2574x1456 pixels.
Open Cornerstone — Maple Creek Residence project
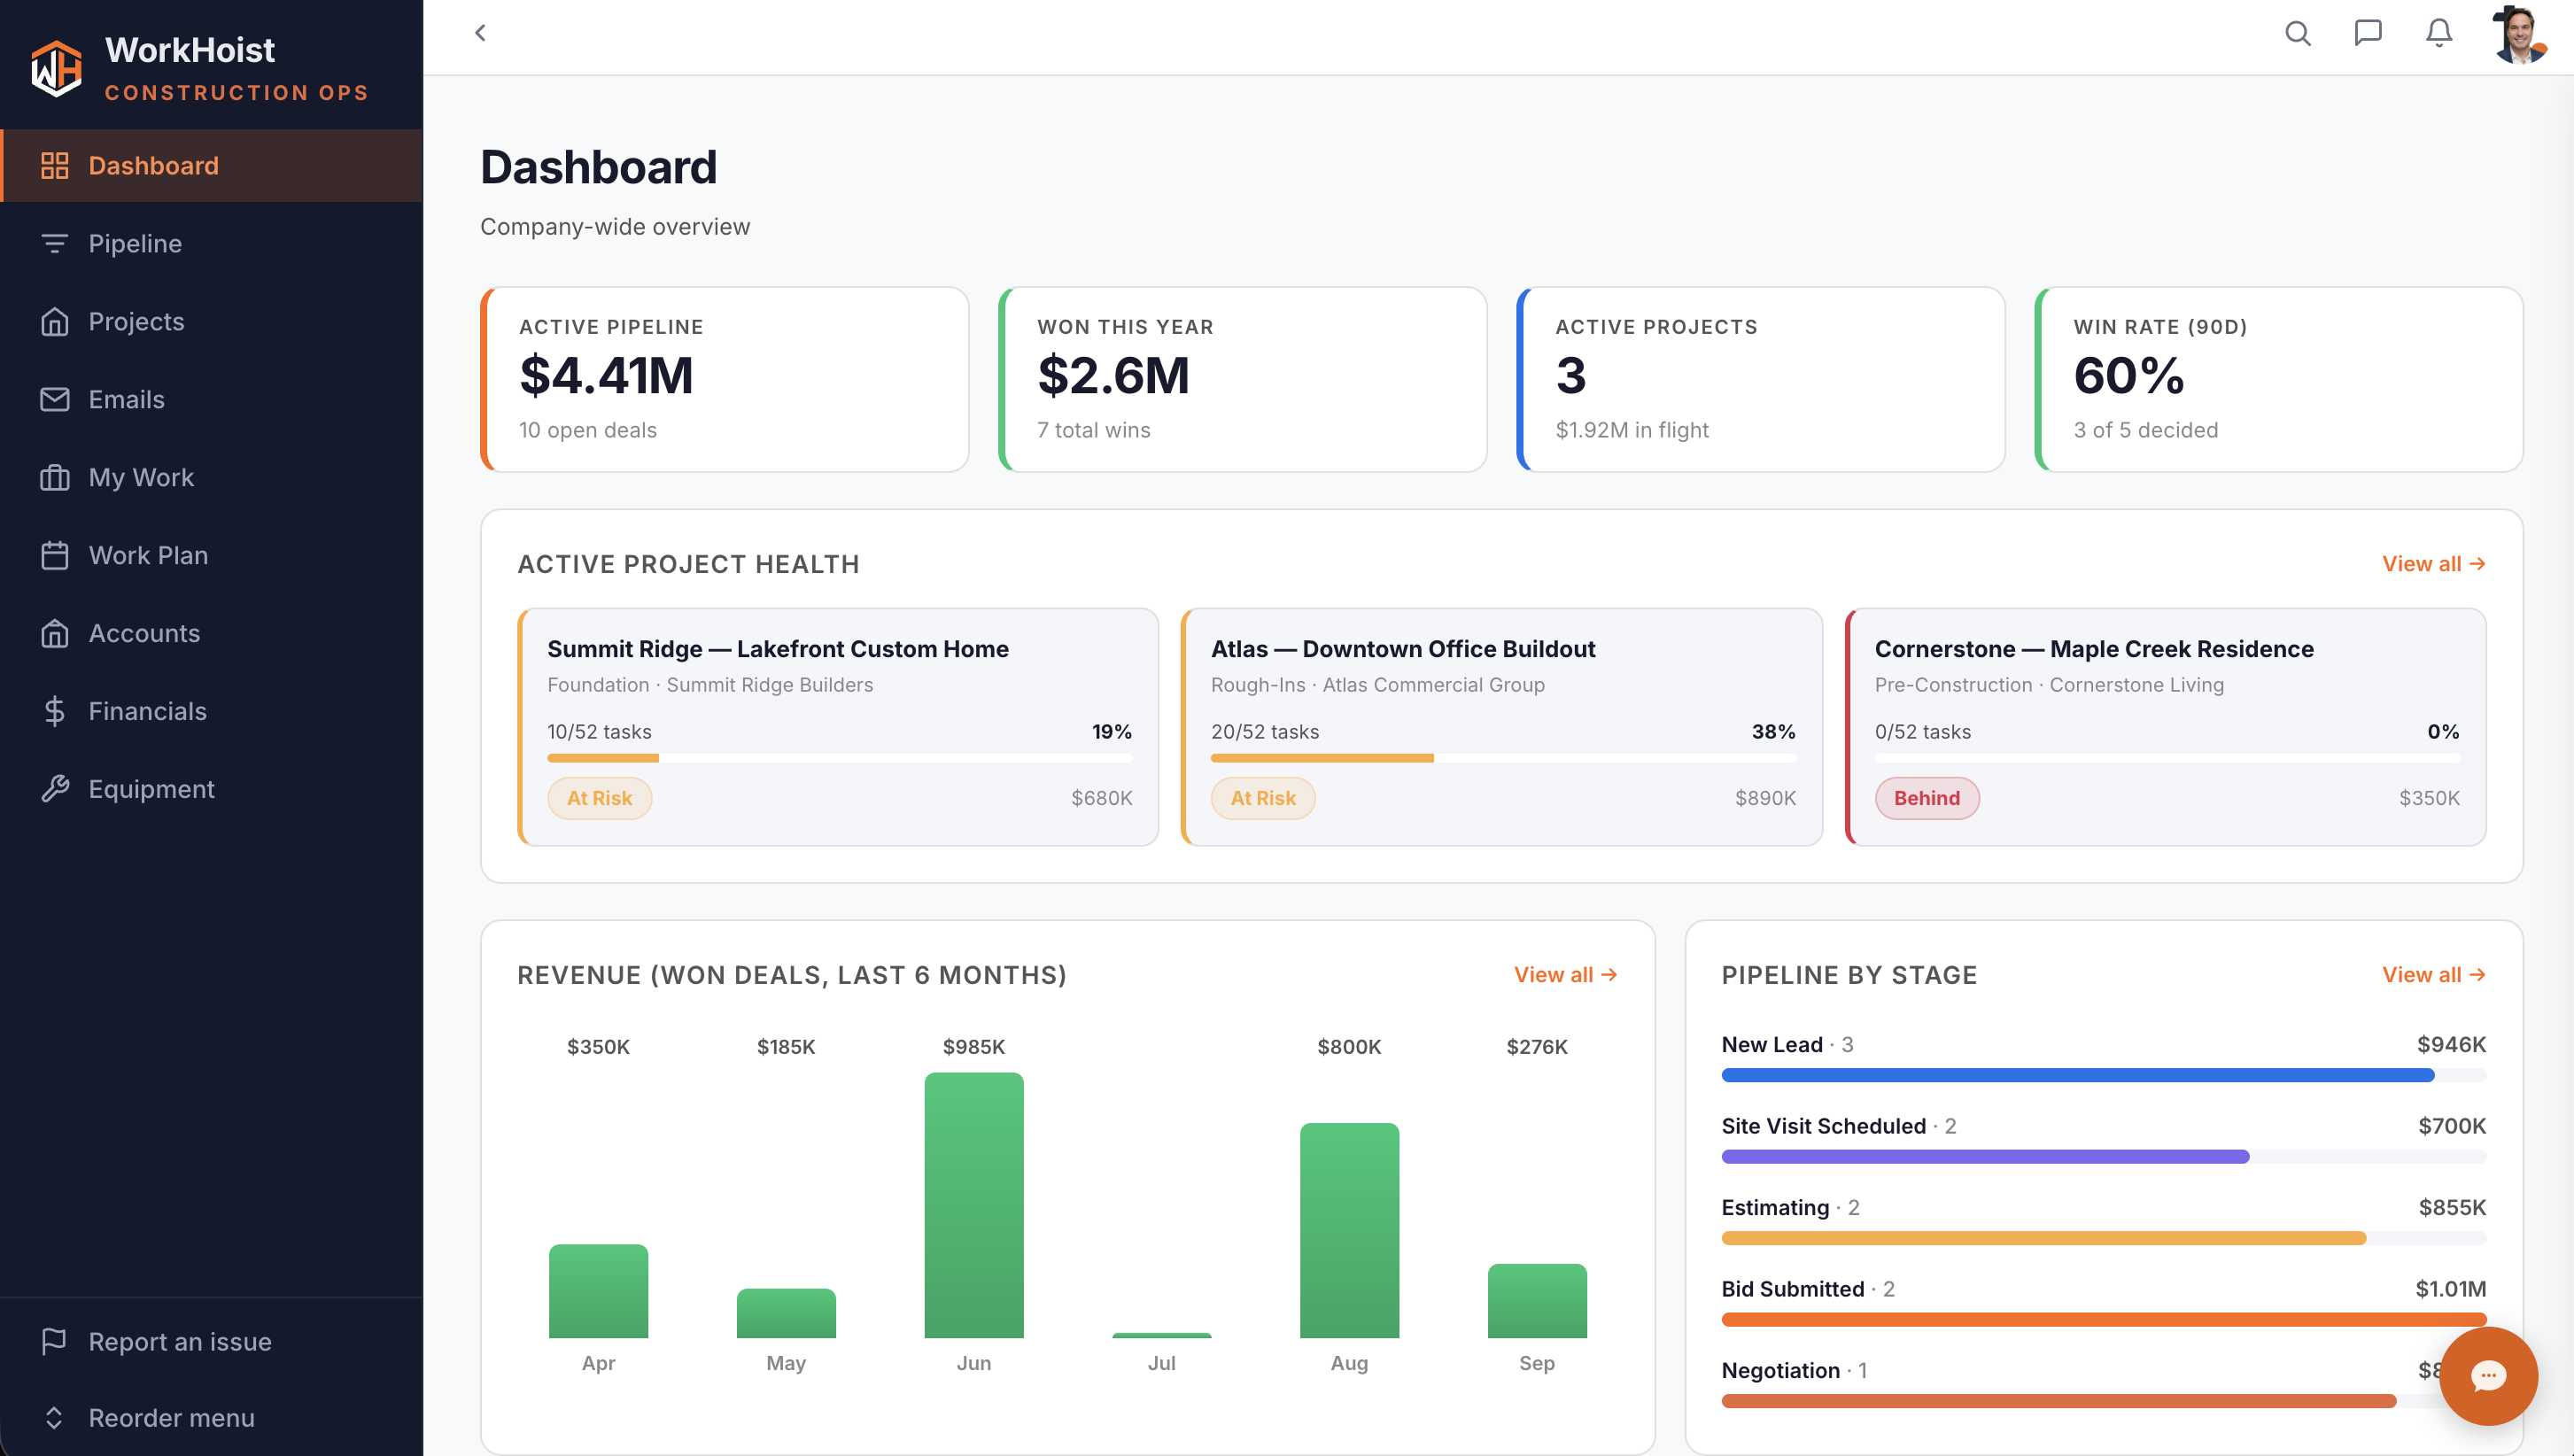point(2166,727)
